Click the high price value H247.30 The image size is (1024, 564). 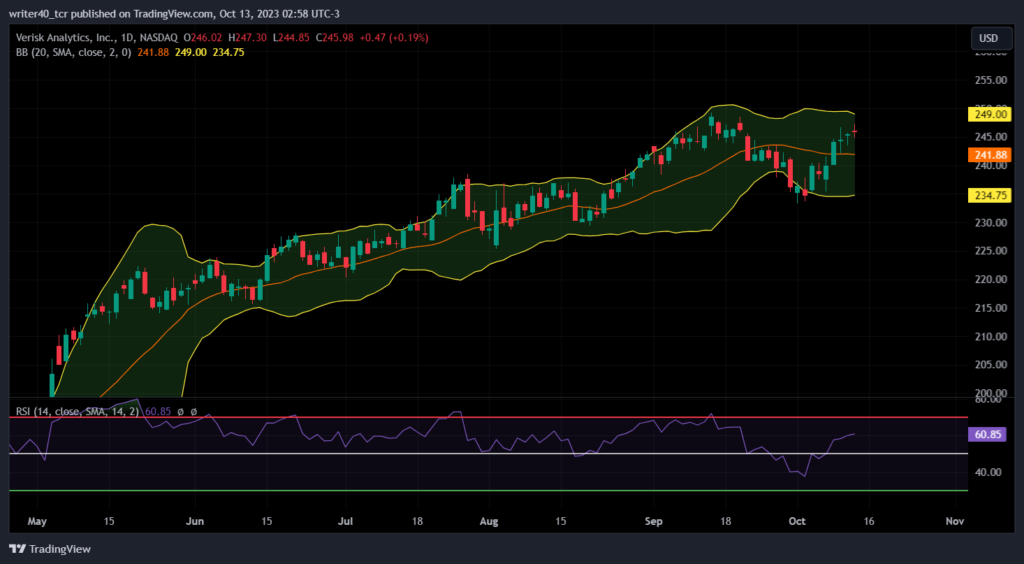pos(247,38)
